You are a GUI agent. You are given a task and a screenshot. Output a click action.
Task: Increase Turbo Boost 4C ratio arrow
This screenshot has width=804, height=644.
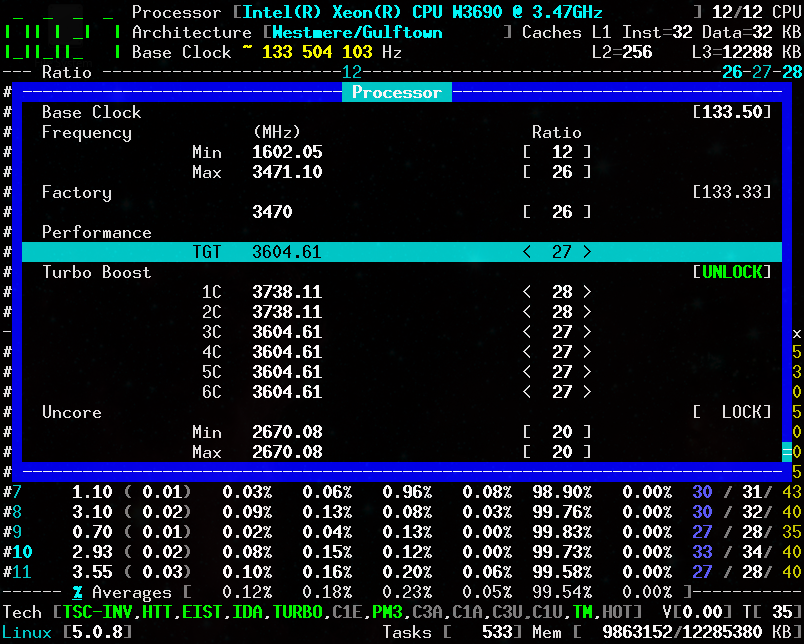(587, 352)
